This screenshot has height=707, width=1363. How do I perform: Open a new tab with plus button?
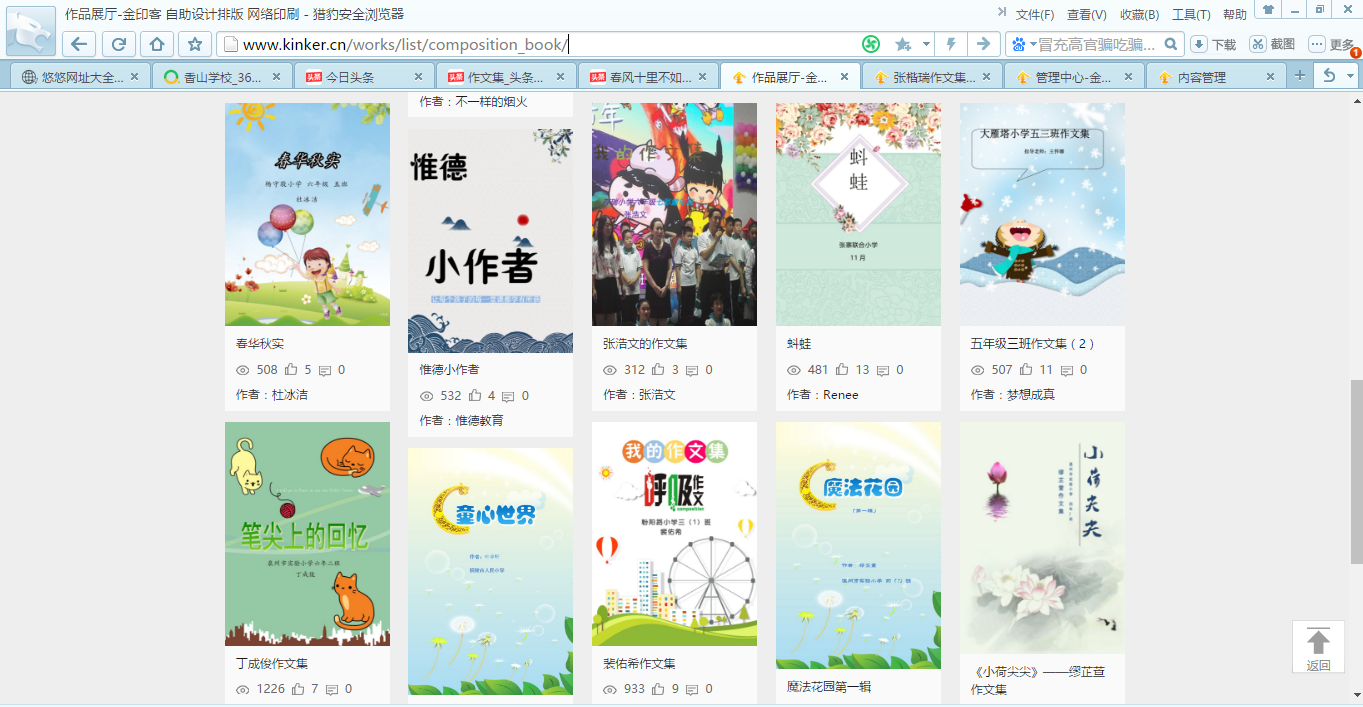[x=1300, y=75]
